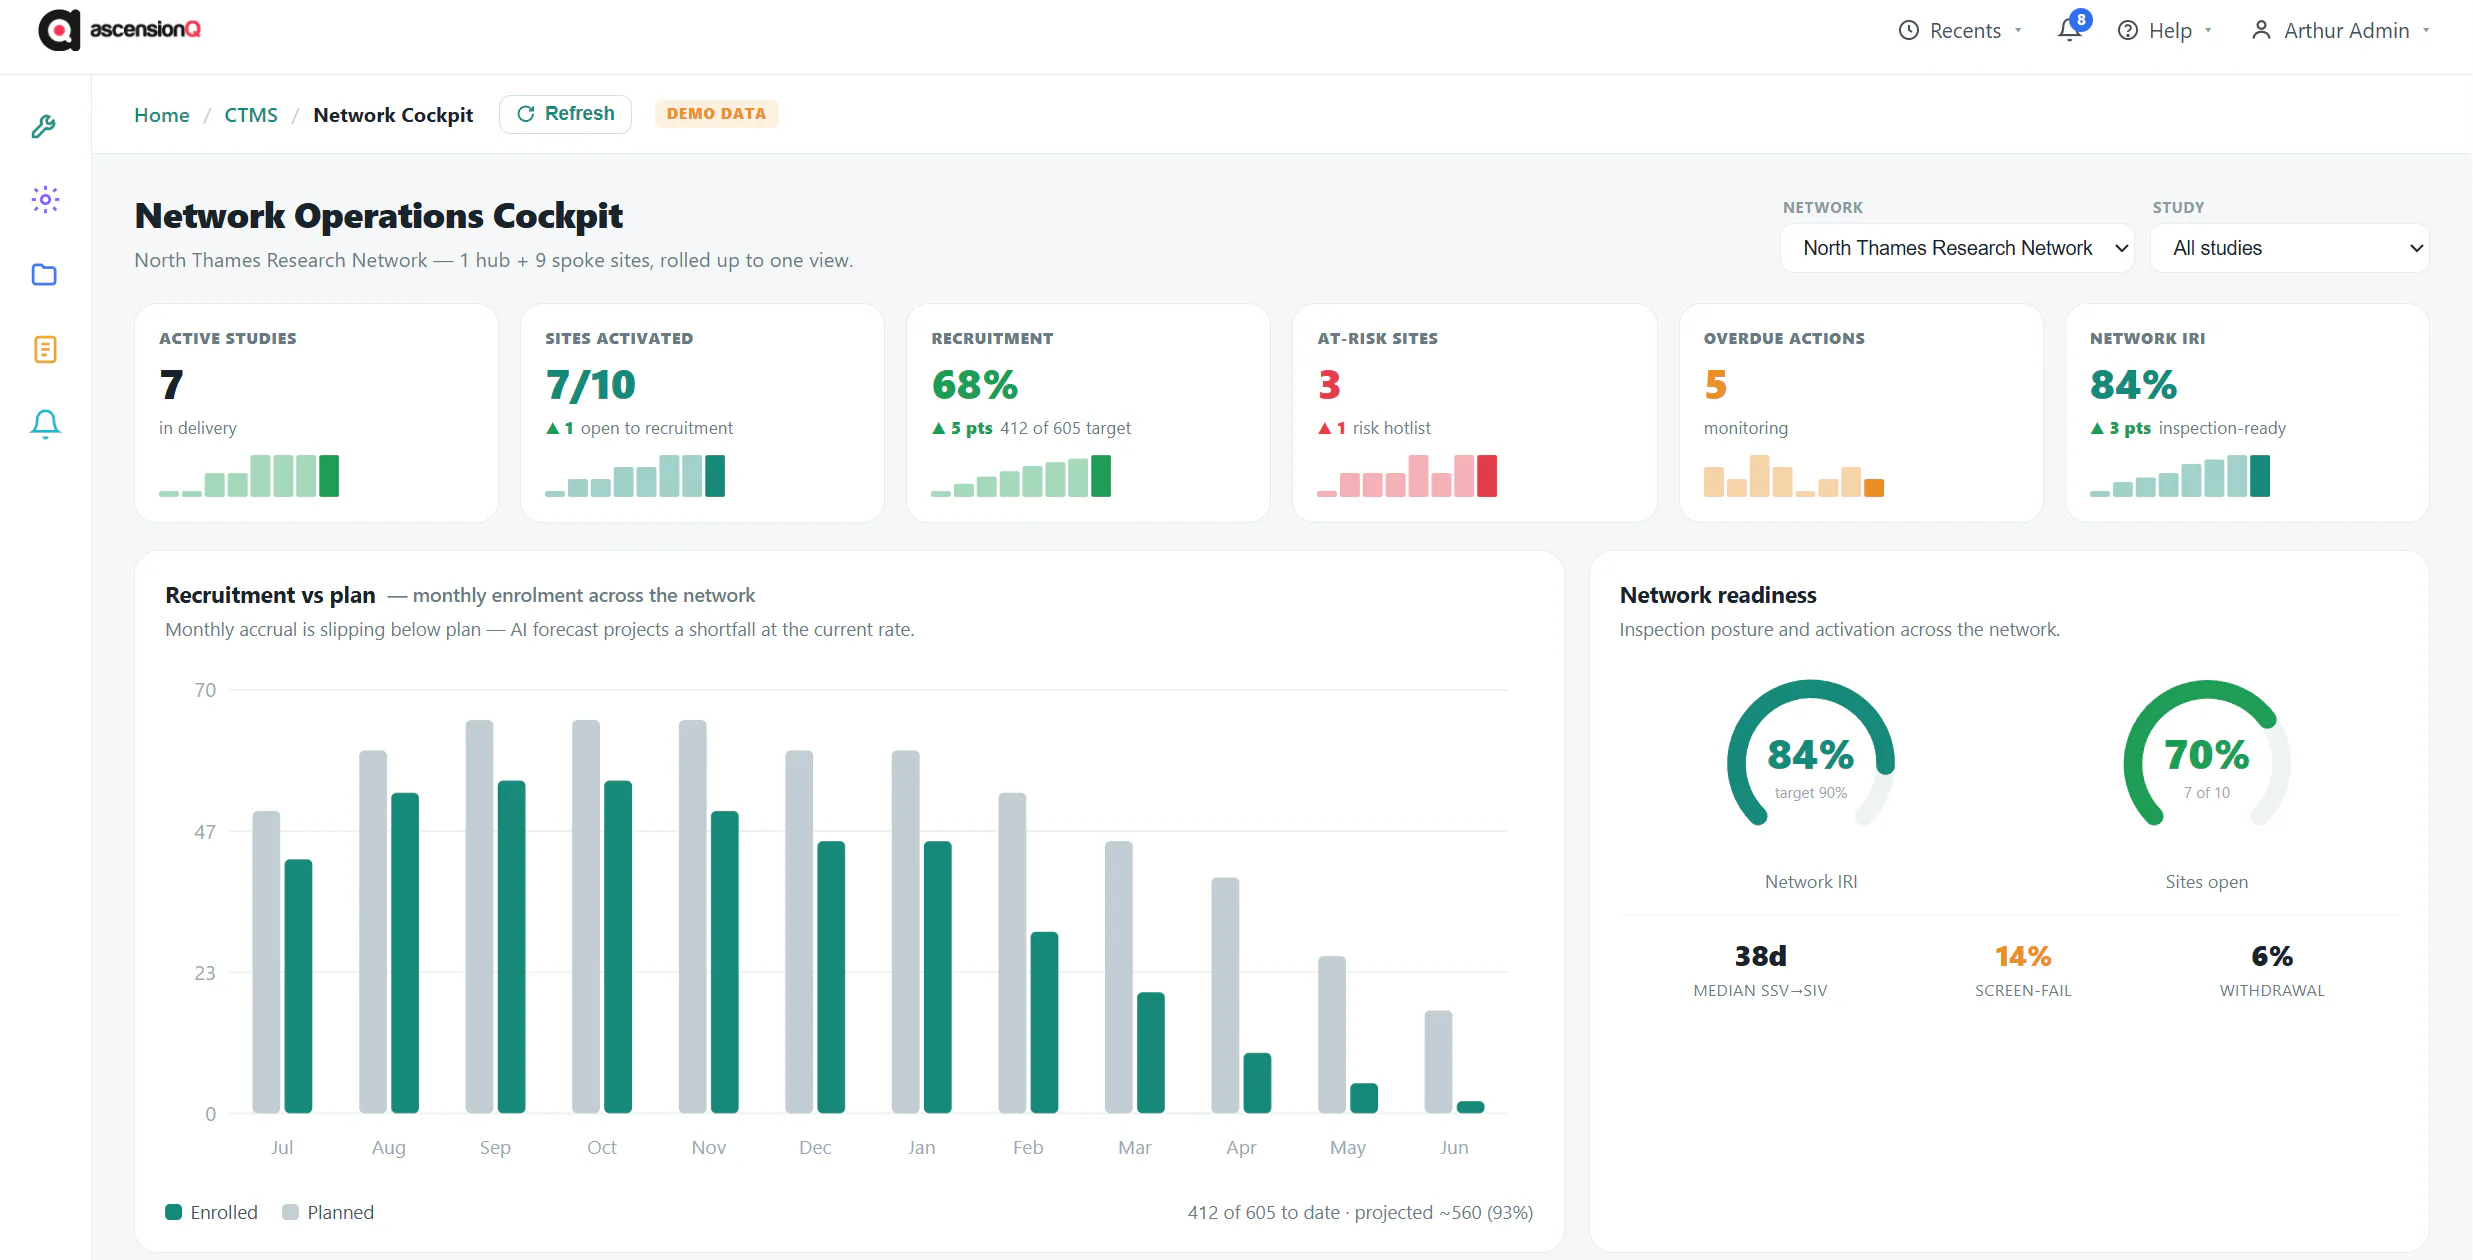Viewport: 2473px width, 1260px height.
Task: Open the wrench tools sidebar icon
Action: pyautogui.click(x=44, y=126)
